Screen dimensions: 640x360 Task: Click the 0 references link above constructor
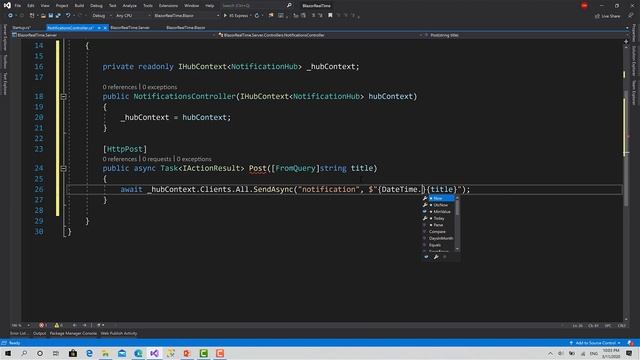tap(120, 87)
